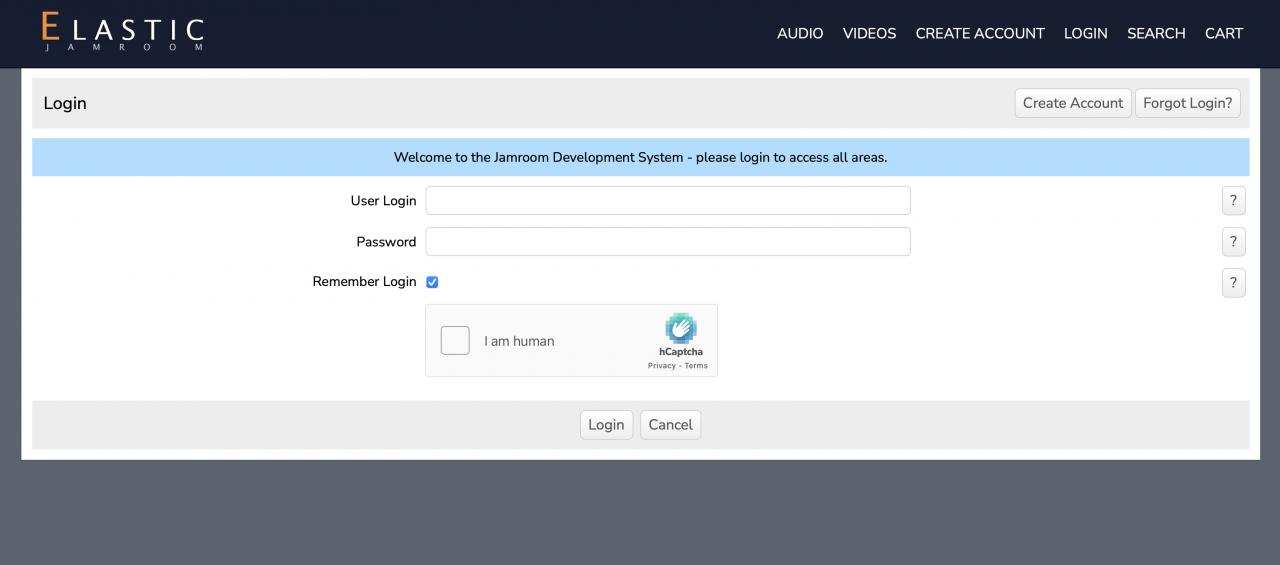Open help for Remember Login option
This screenshot has width=1280, height=565.
(x=1233, y=282)
